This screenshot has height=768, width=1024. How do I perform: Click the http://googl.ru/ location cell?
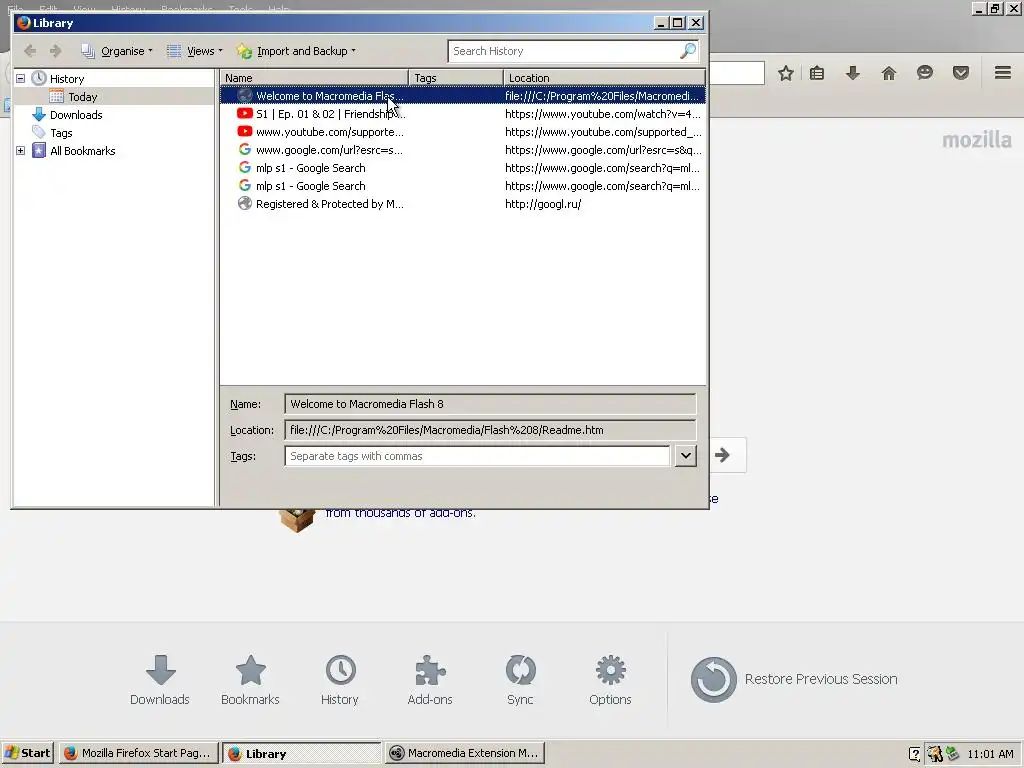[x=543, y=204]
